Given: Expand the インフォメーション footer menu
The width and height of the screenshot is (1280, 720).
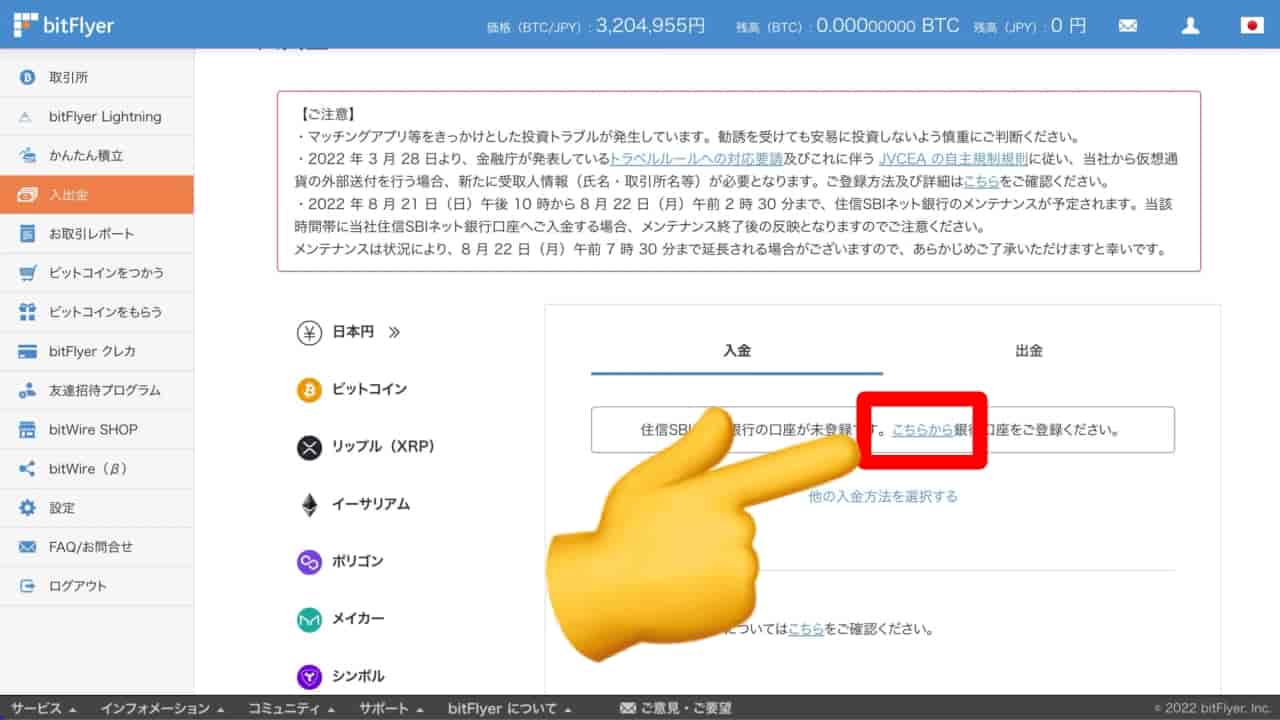Looking at the screenshot, I should tap(162, 708).
